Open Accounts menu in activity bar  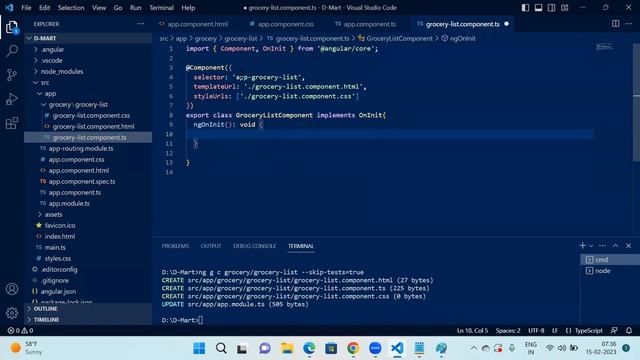pos(12,289)
